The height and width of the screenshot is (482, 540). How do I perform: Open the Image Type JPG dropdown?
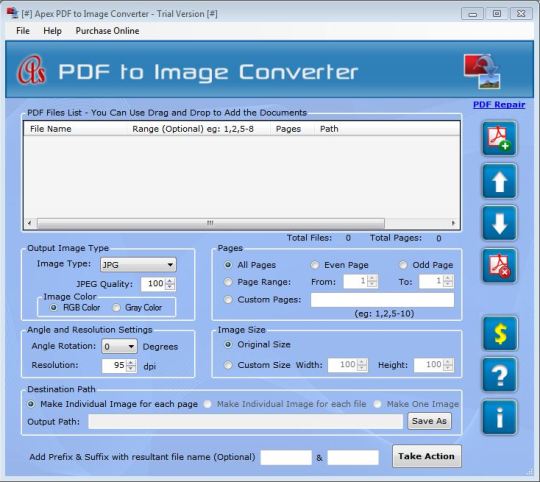click(138, 265)
